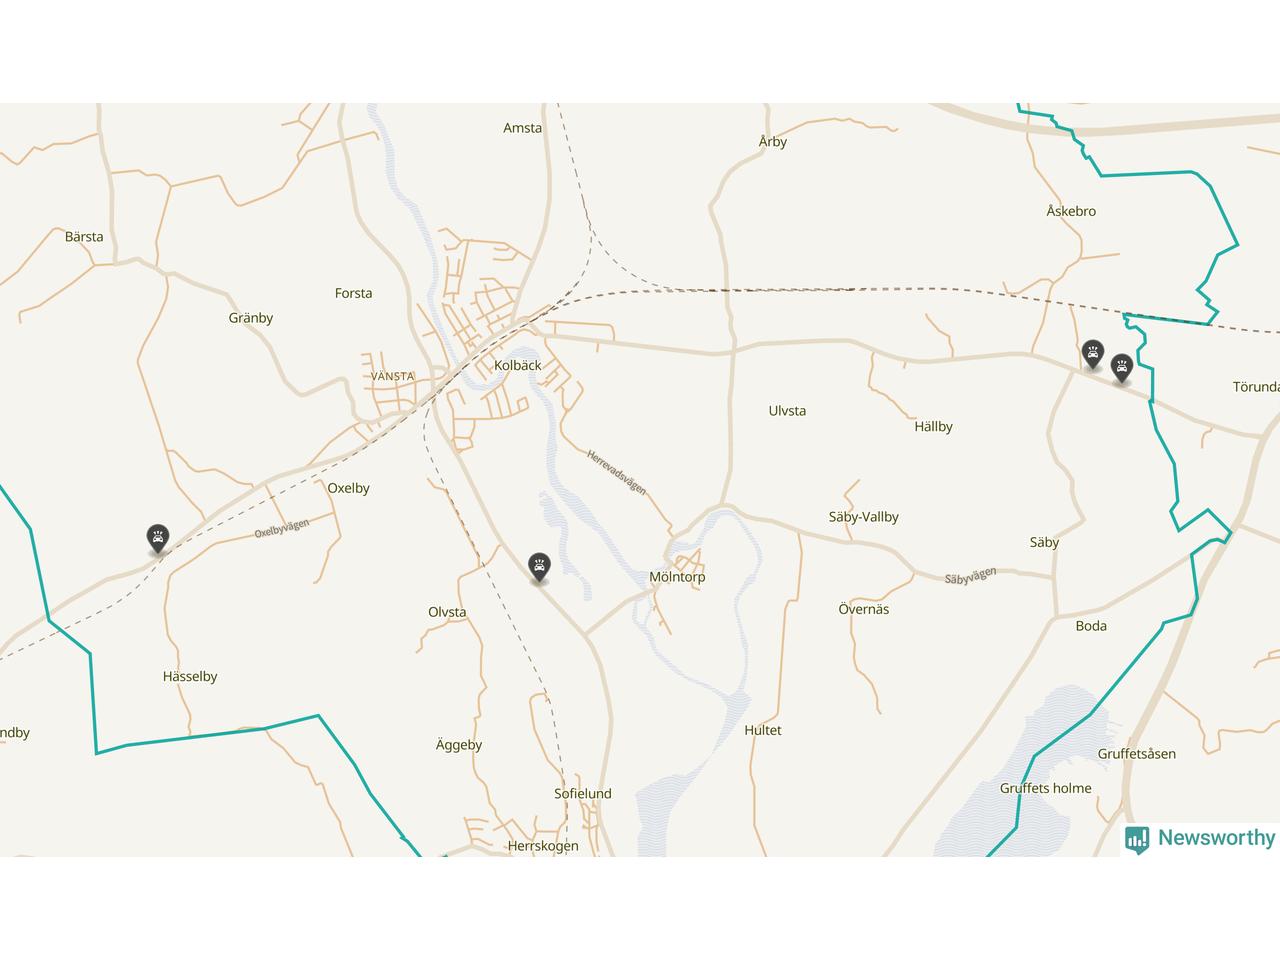Click the Newsworthy logo icon

tap(1137, 839)
